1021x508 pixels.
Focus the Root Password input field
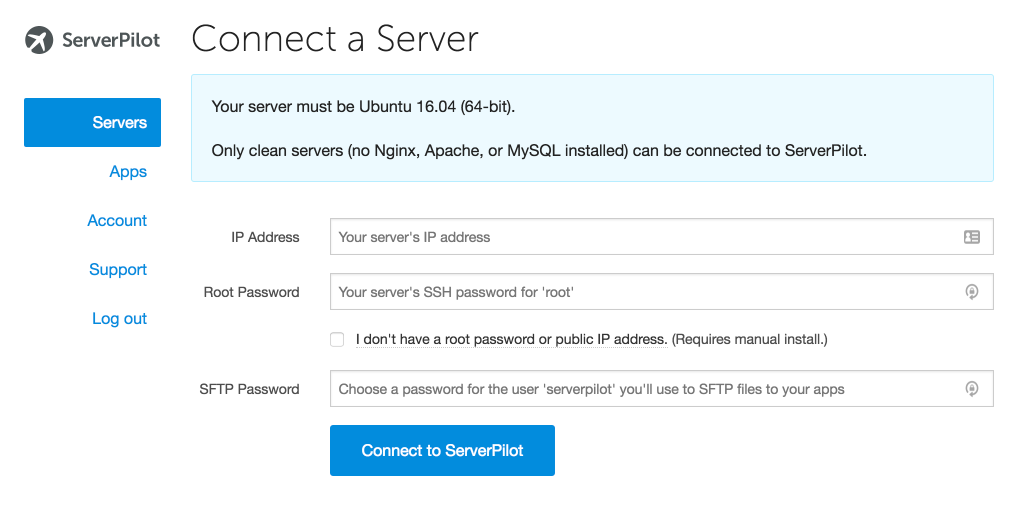pos(662,292)
